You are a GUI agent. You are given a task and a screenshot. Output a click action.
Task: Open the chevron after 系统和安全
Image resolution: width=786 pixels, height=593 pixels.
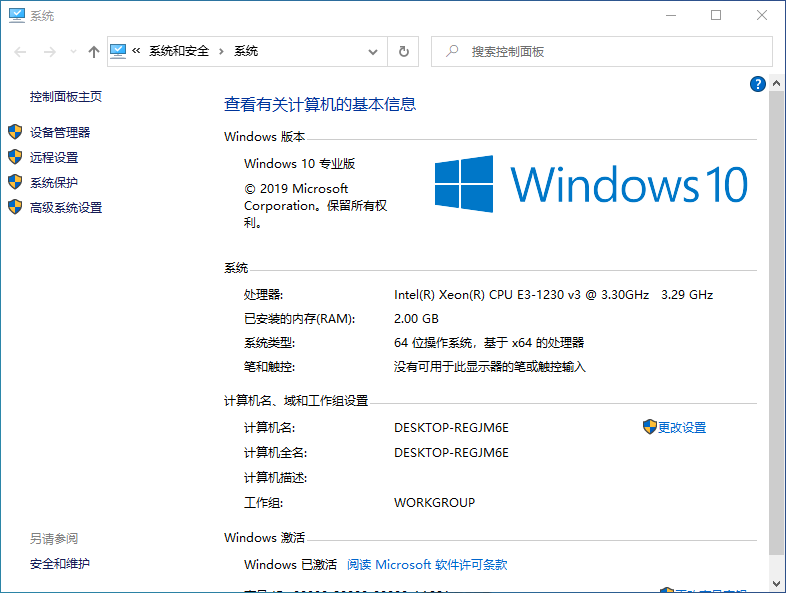click(x=221, y=51)
